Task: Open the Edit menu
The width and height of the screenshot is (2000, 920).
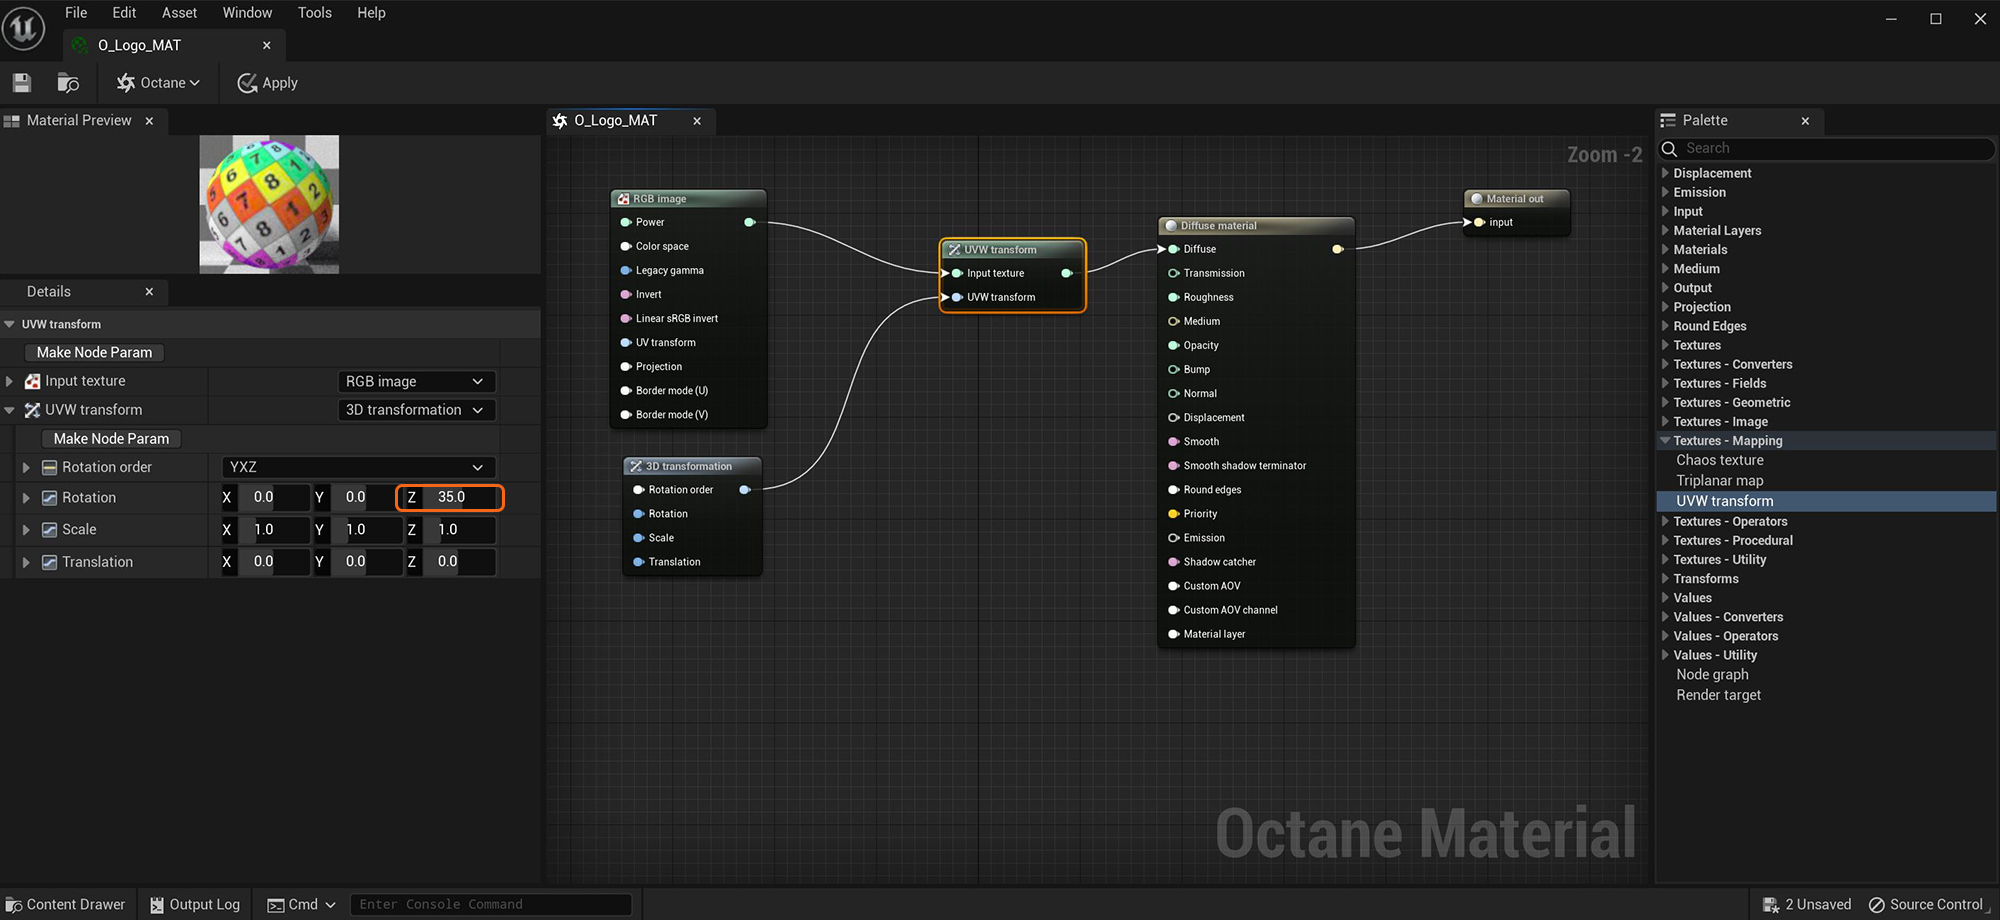Action: [x=124, y=13]
